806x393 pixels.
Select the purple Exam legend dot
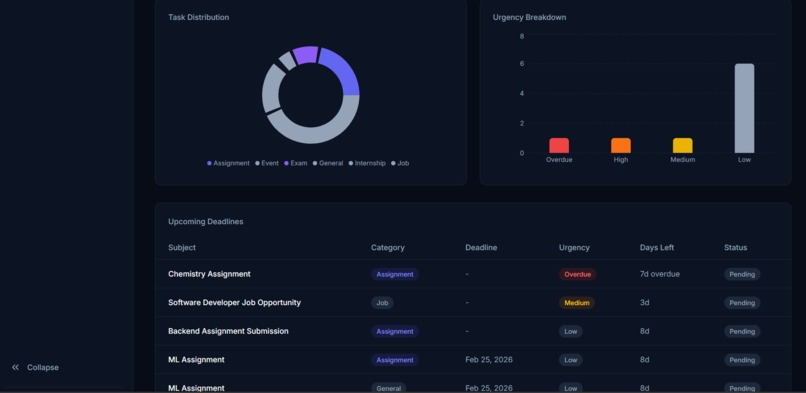pos(286,163)
